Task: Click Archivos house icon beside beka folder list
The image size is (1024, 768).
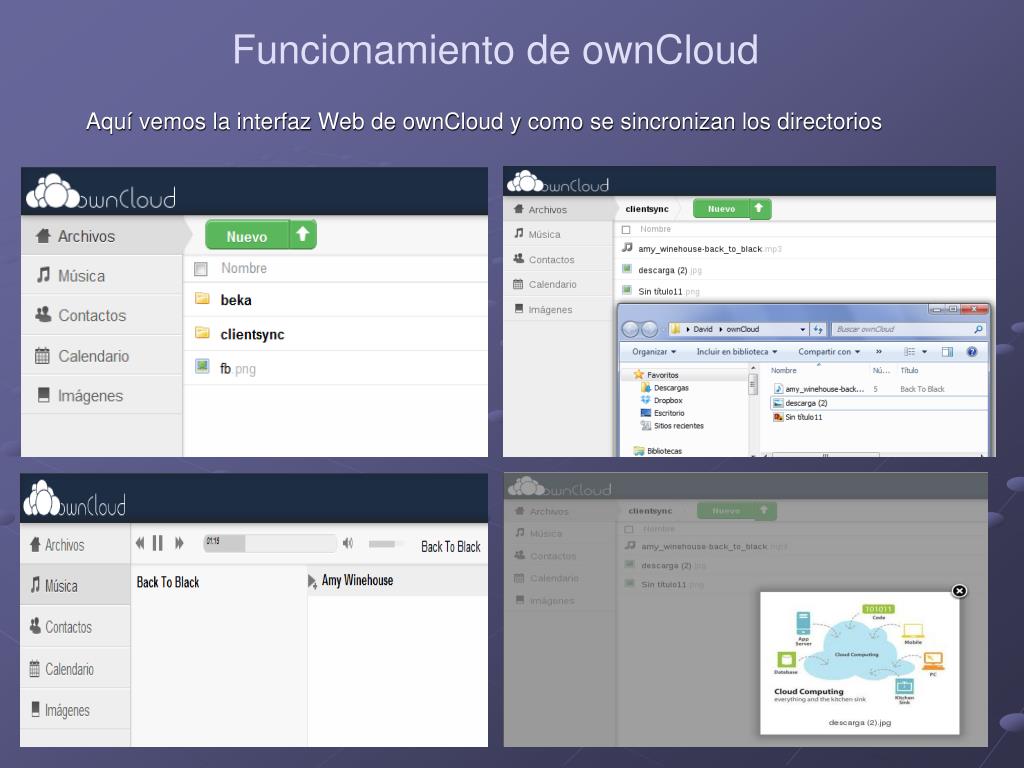Action: coord(43,236)
